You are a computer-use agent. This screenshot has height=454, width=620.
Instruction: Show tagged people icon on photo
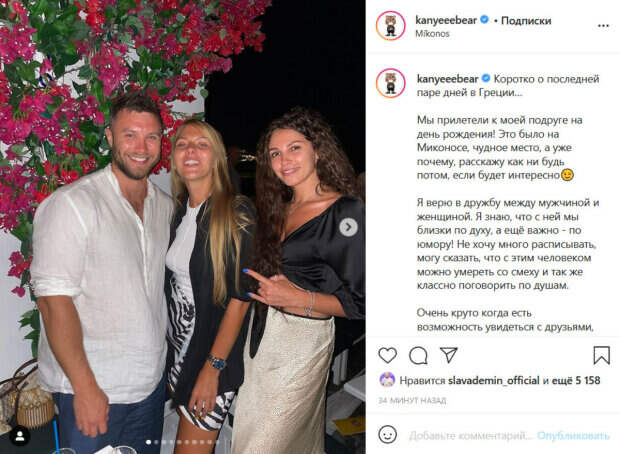point(20,436)
